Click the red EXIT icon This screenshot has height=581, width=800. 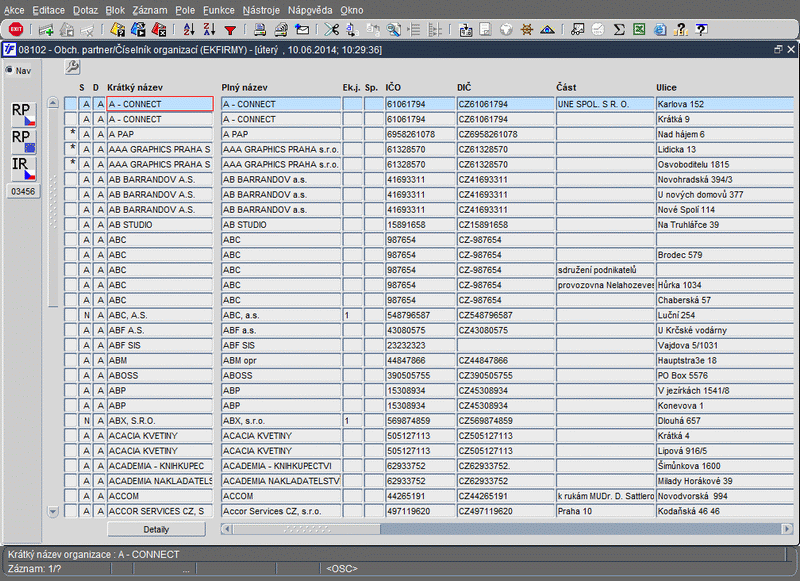16,30
